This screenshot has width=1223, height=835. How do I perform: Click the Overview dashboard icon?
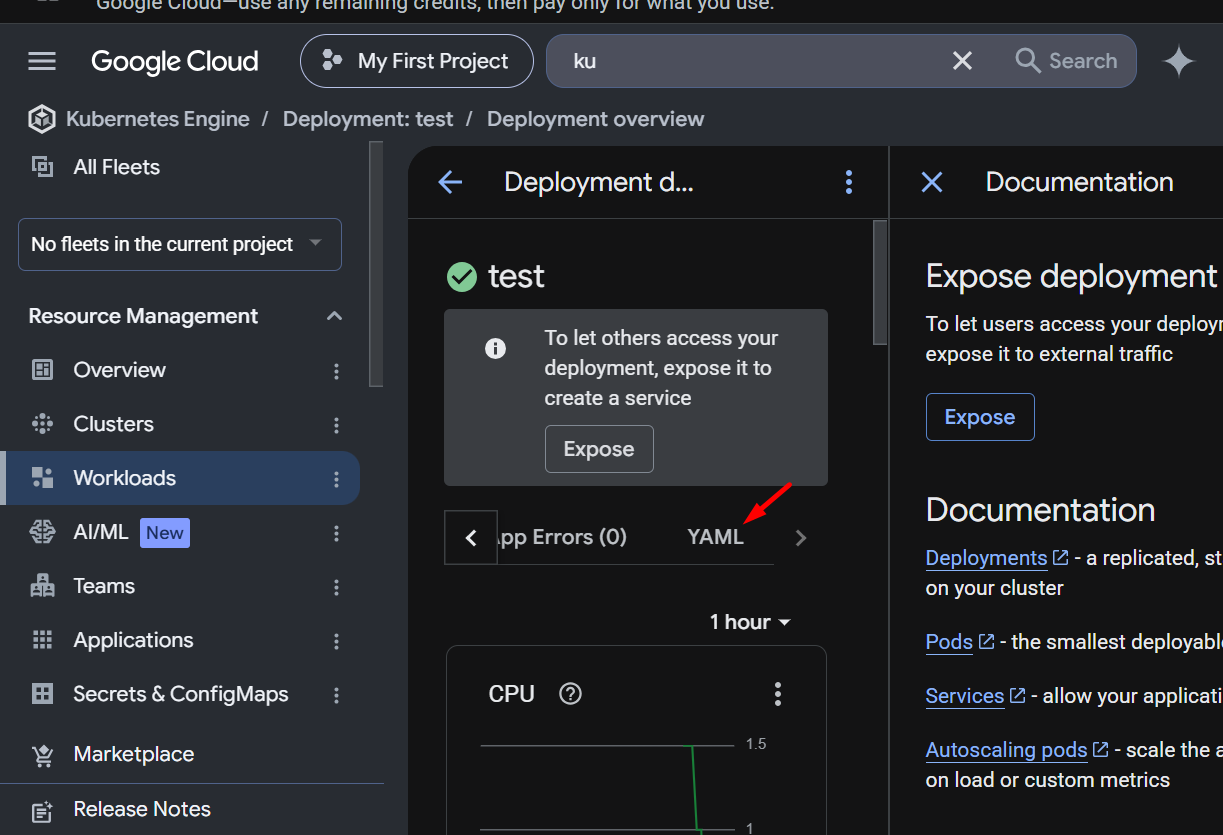click(42, 370)
